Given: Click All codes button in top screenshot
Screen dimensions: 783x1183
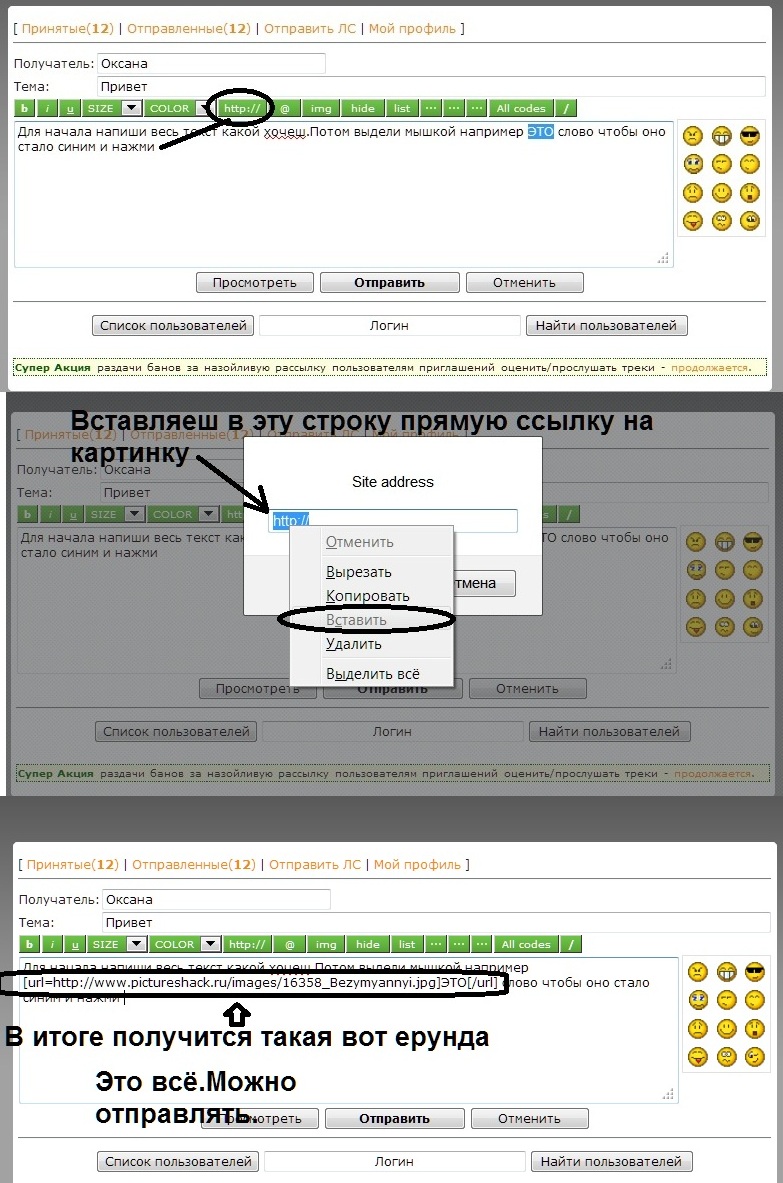Looking at the screenshot, I should click(x=520, y=109).
